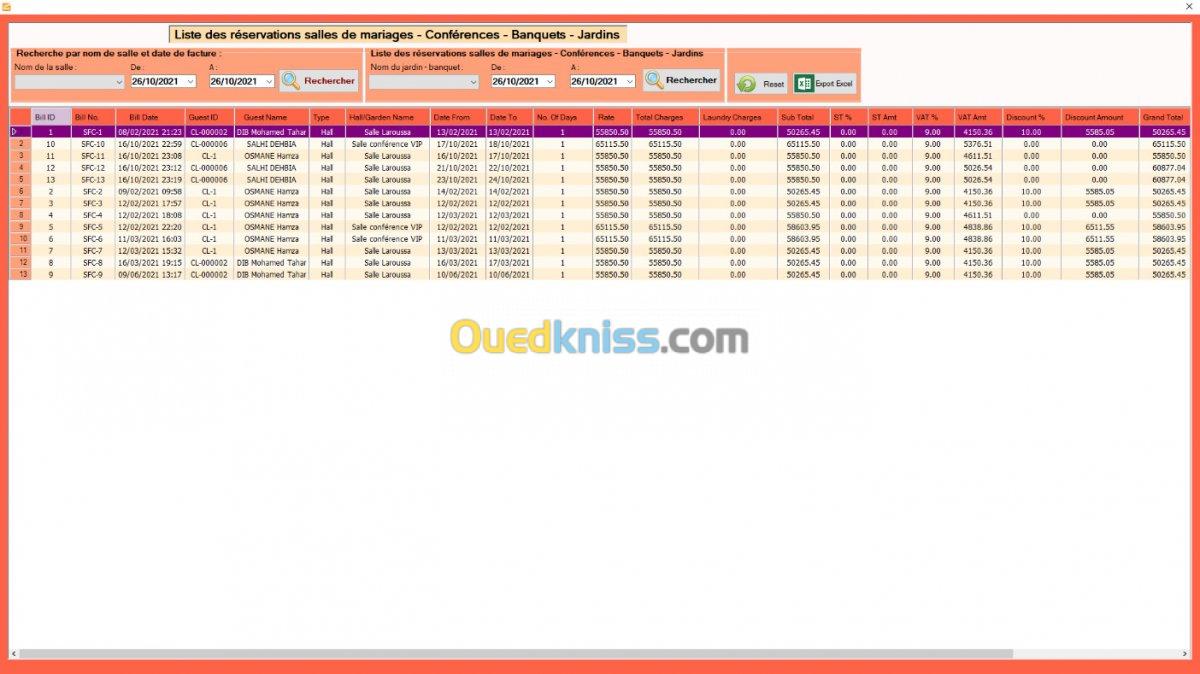Select the bill number cell SFC-1

tap(93, 132)
